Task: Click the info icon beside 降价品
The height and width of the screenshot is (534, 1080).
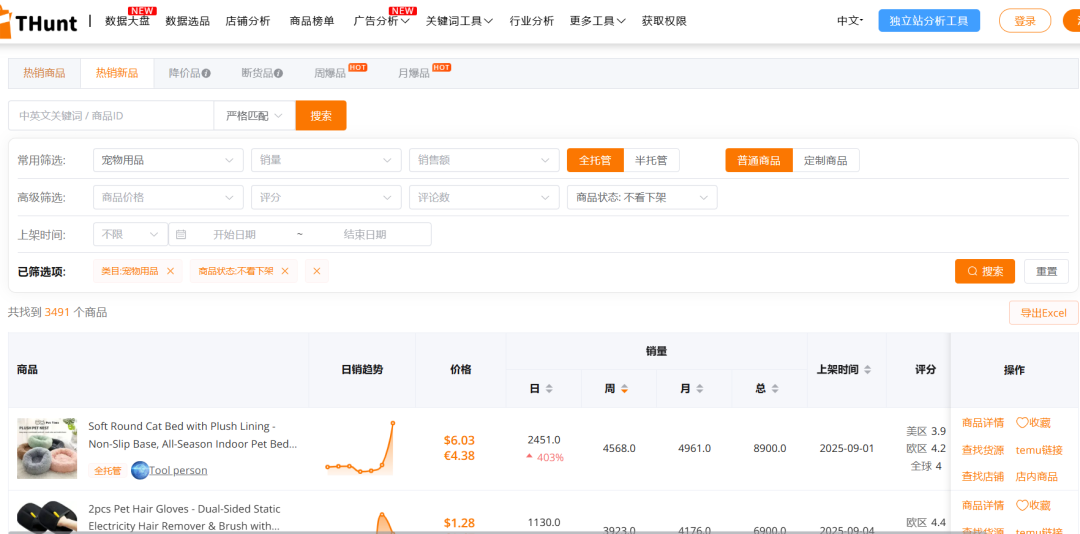Action: pyautogui.click(x=206, y=73)
